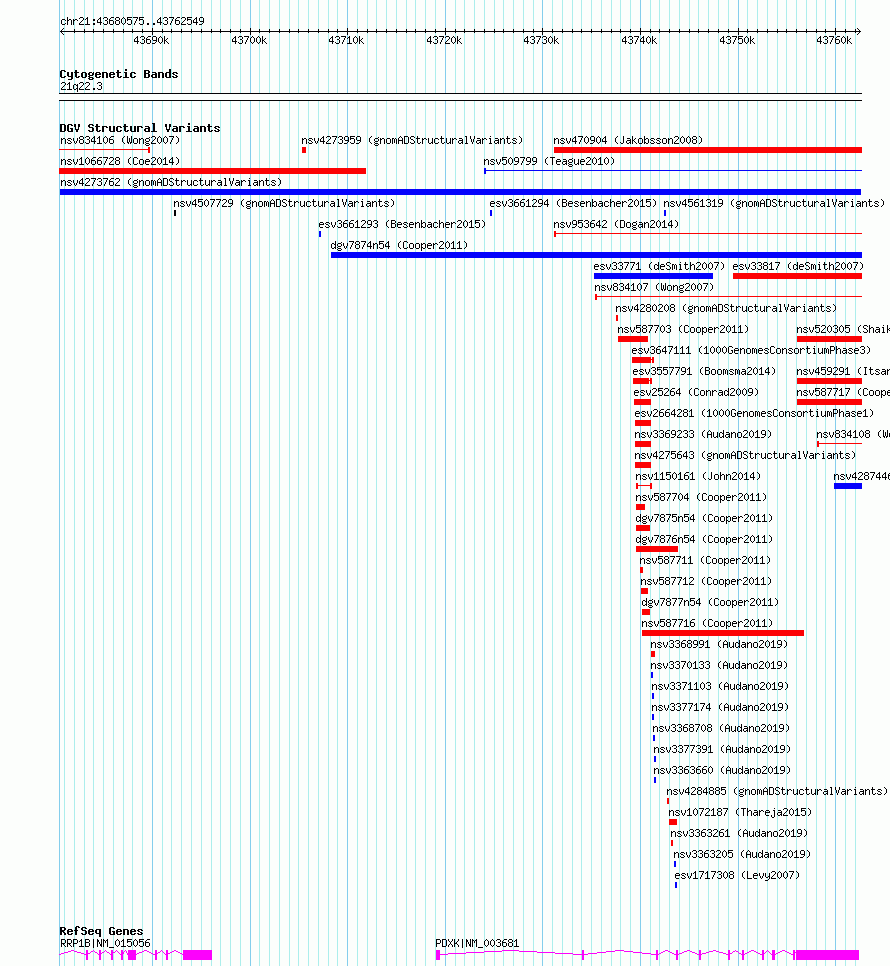890x966 pixels.
Task: Click the PDXK|NM_003681 gene label
Action: pyautogui.click(x=477, y=943)
